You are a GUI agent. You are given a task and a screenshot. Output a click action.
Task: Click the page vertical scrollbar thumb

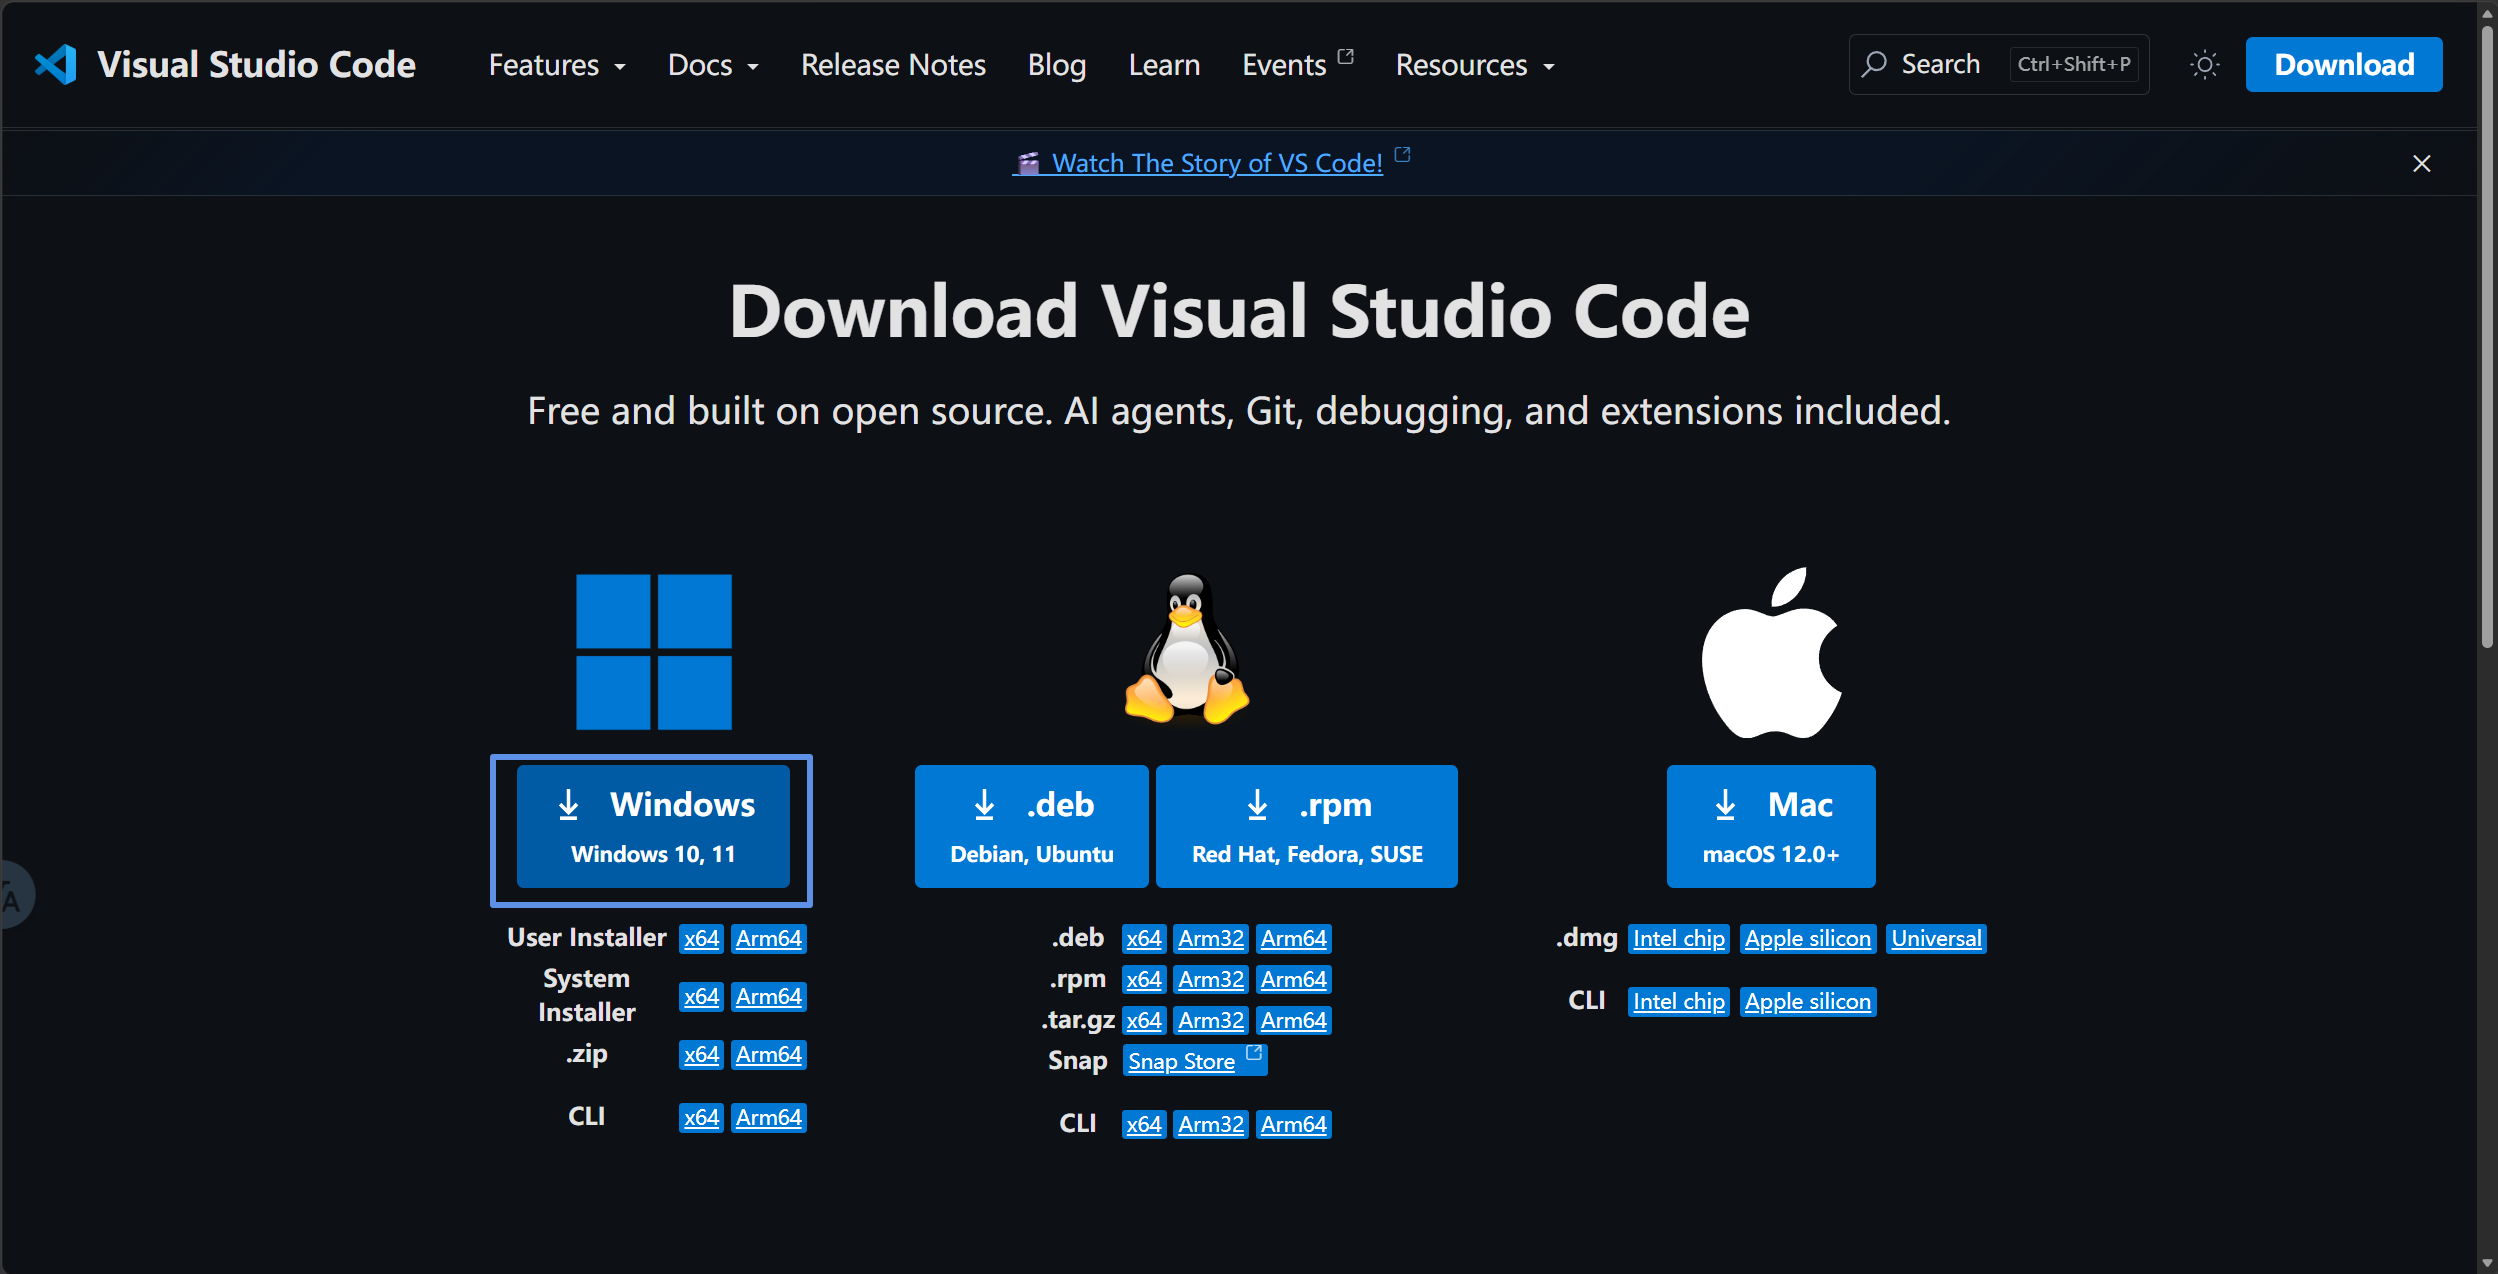tap(2487, 336)
